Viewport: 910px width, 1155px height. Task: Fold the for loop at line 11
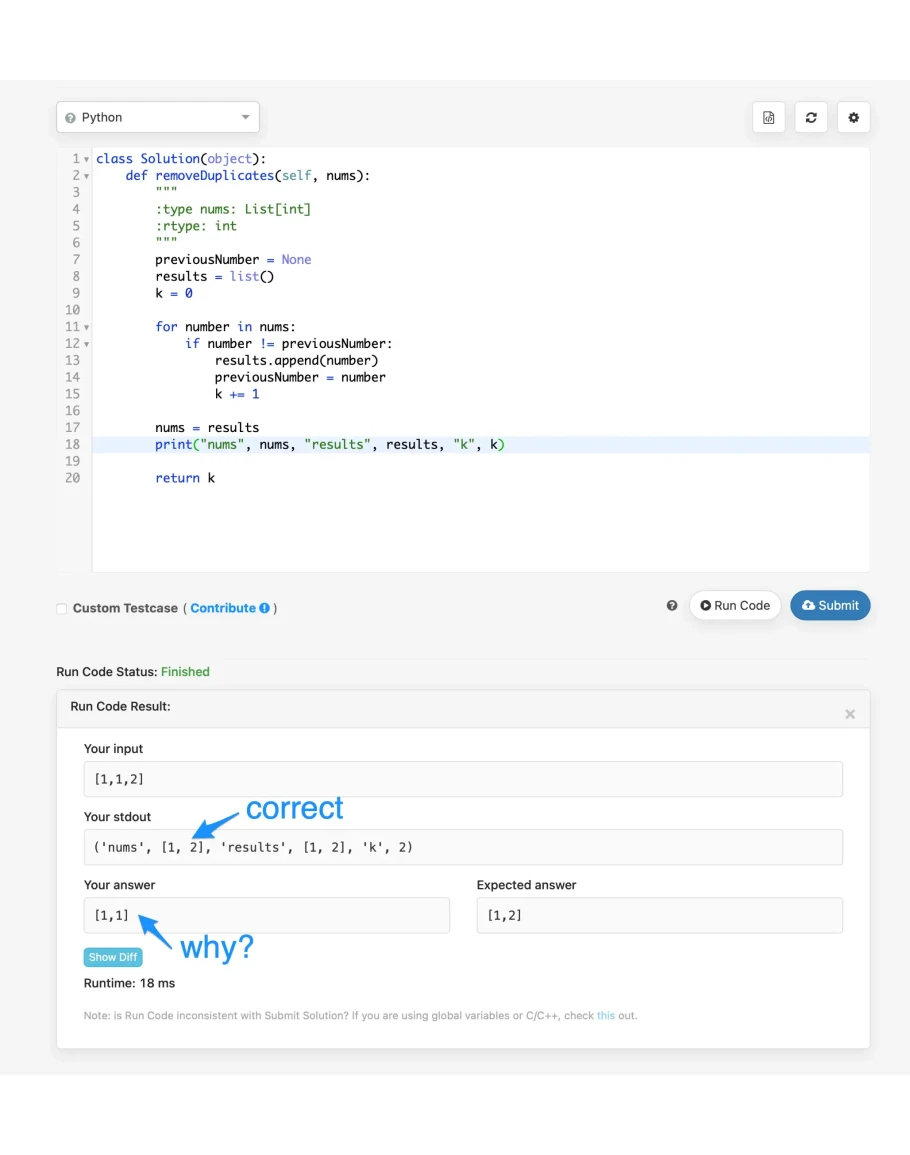(87, 327)
